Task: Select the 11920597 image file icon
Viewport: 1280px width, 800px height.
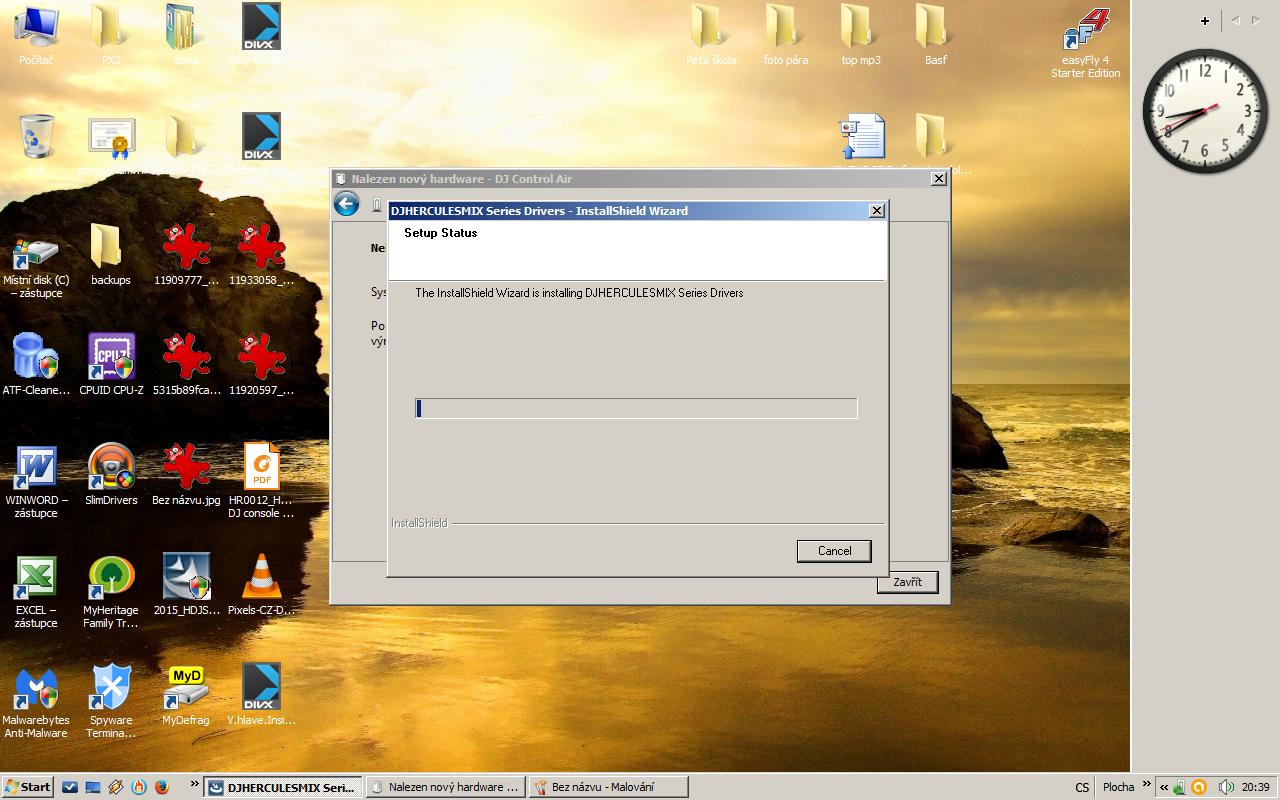Action: coord(261,365)
